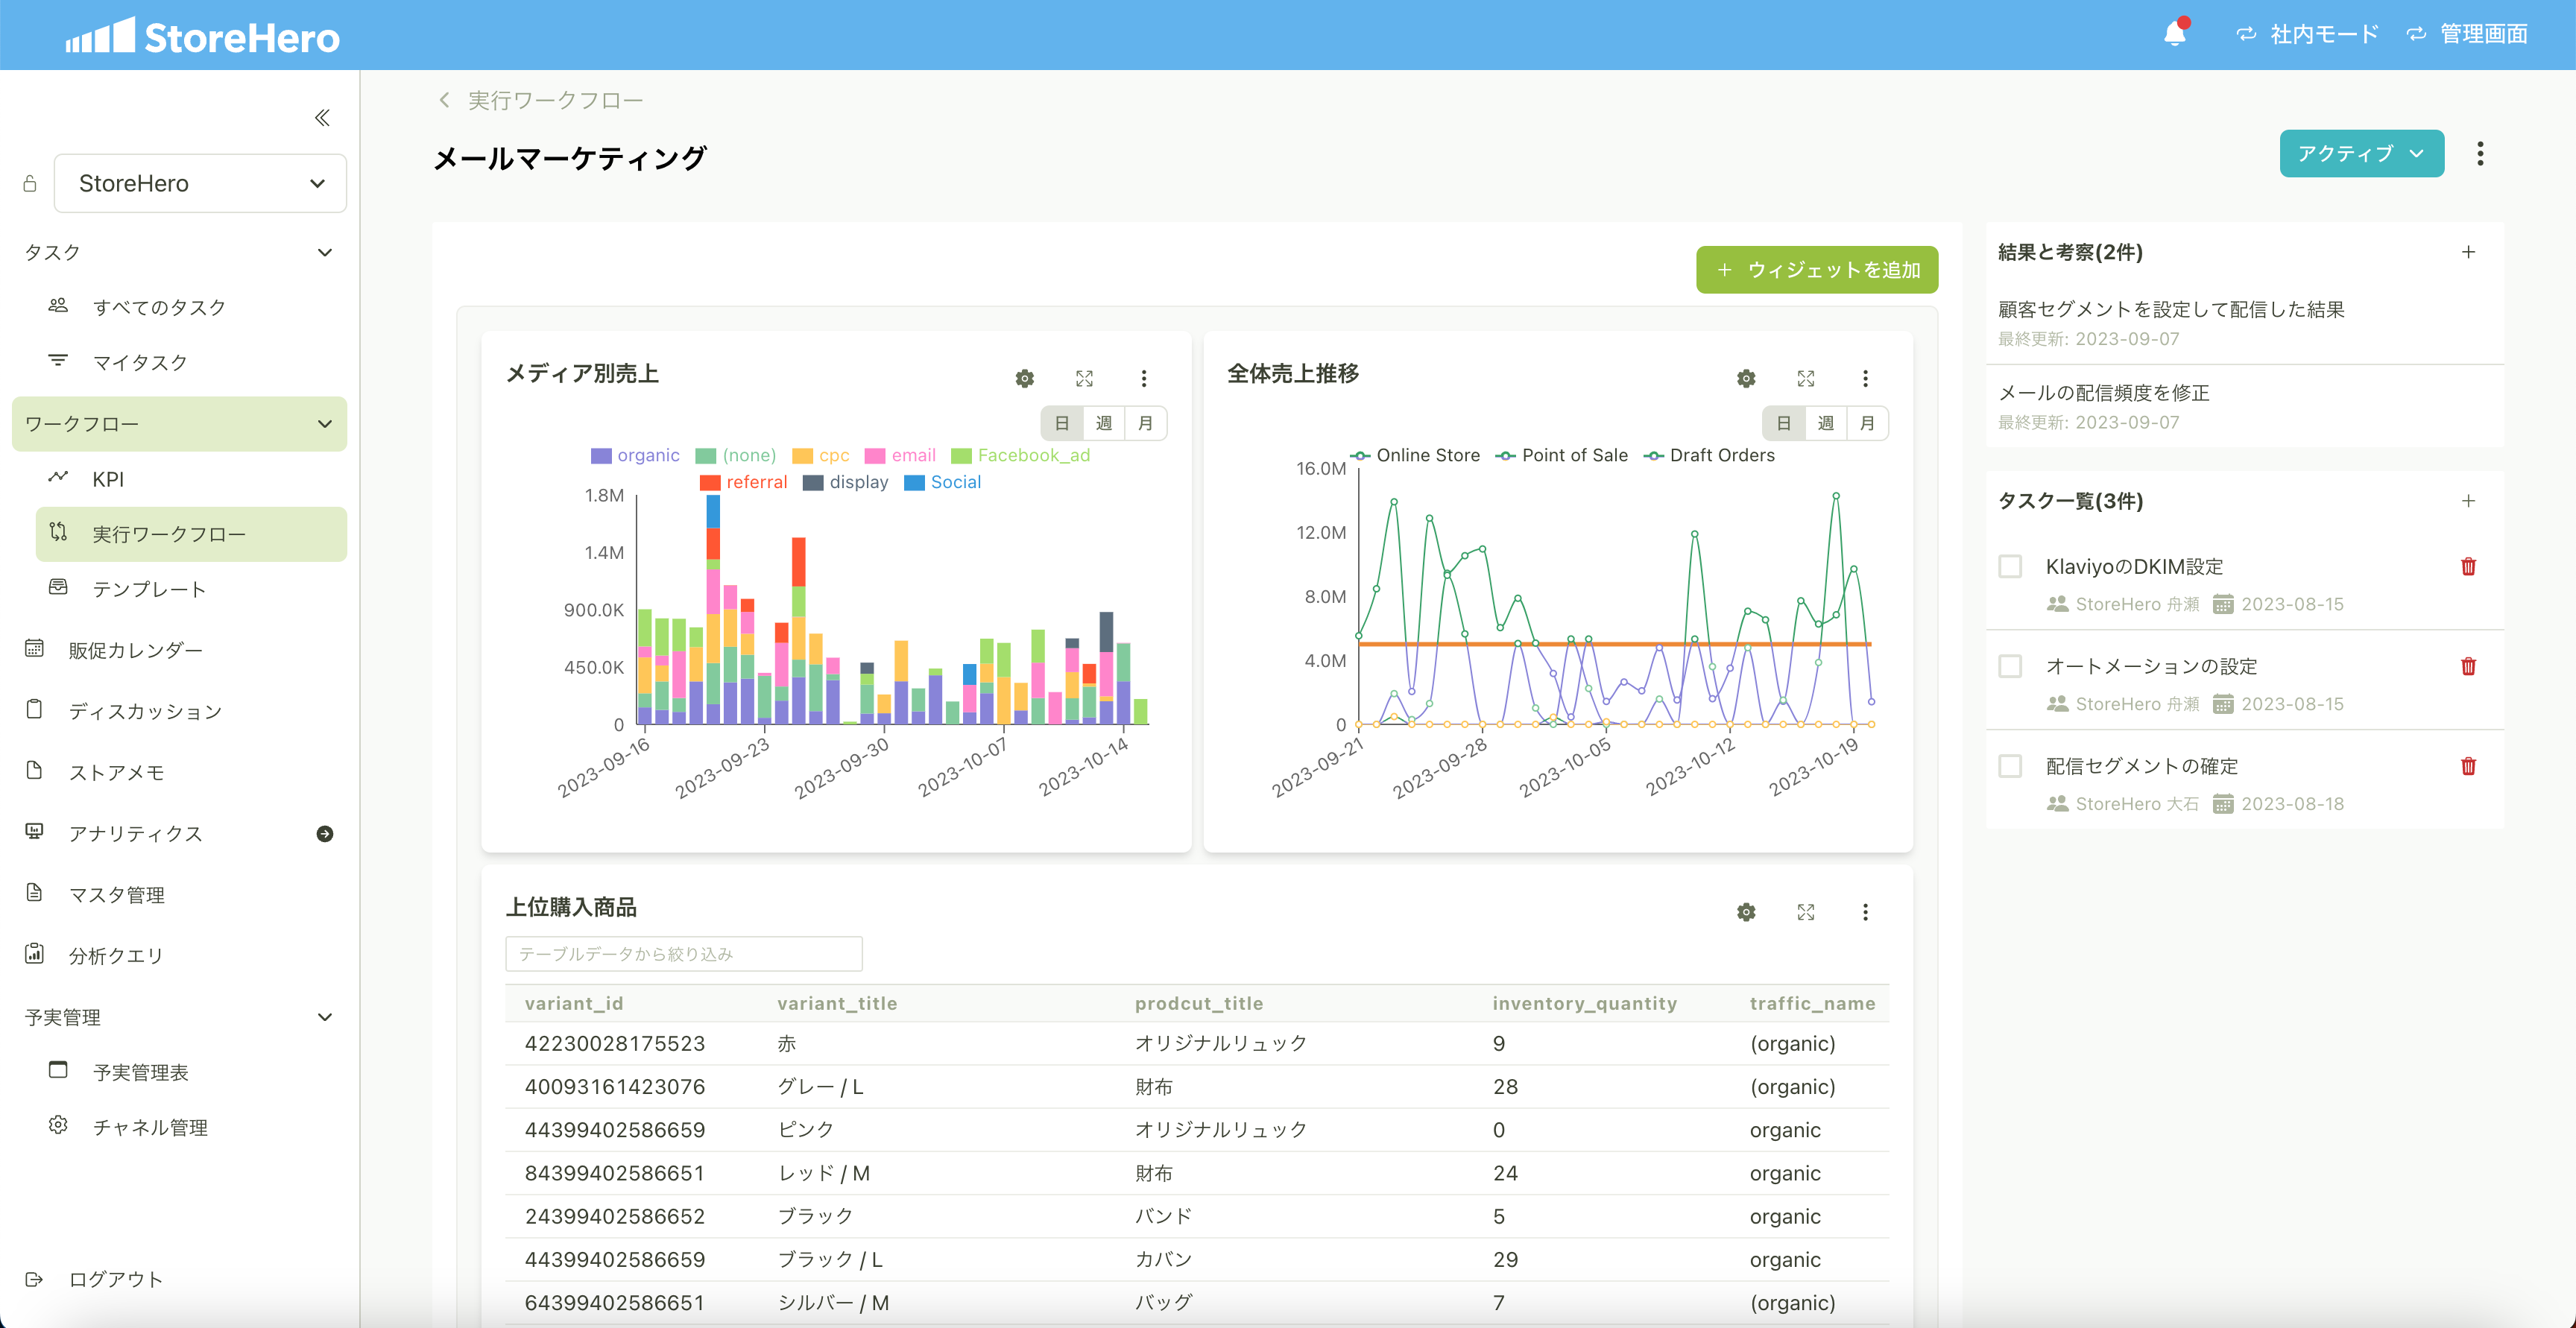Delete the 配信セグメントの確定 task

[x=2468, y=766]
